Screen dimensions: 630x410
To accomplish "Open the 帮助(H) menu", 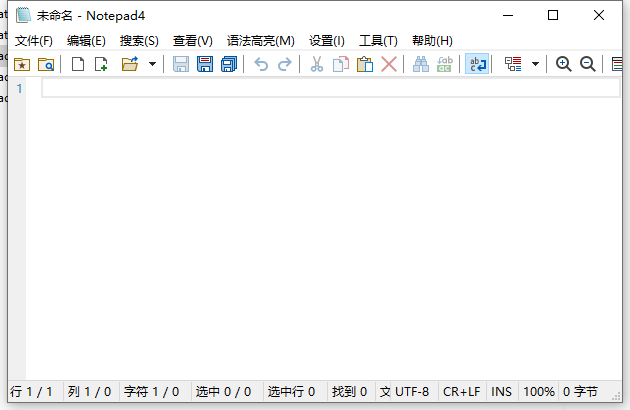I will pyautogui.click(x=432, y=41).
